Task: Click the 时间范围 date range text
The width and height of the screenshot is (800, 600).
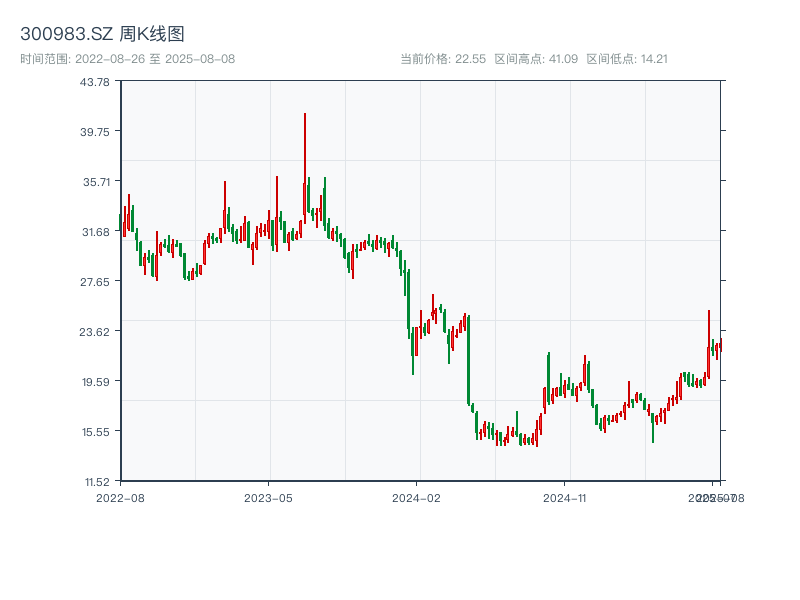Action: pos(127,59)
